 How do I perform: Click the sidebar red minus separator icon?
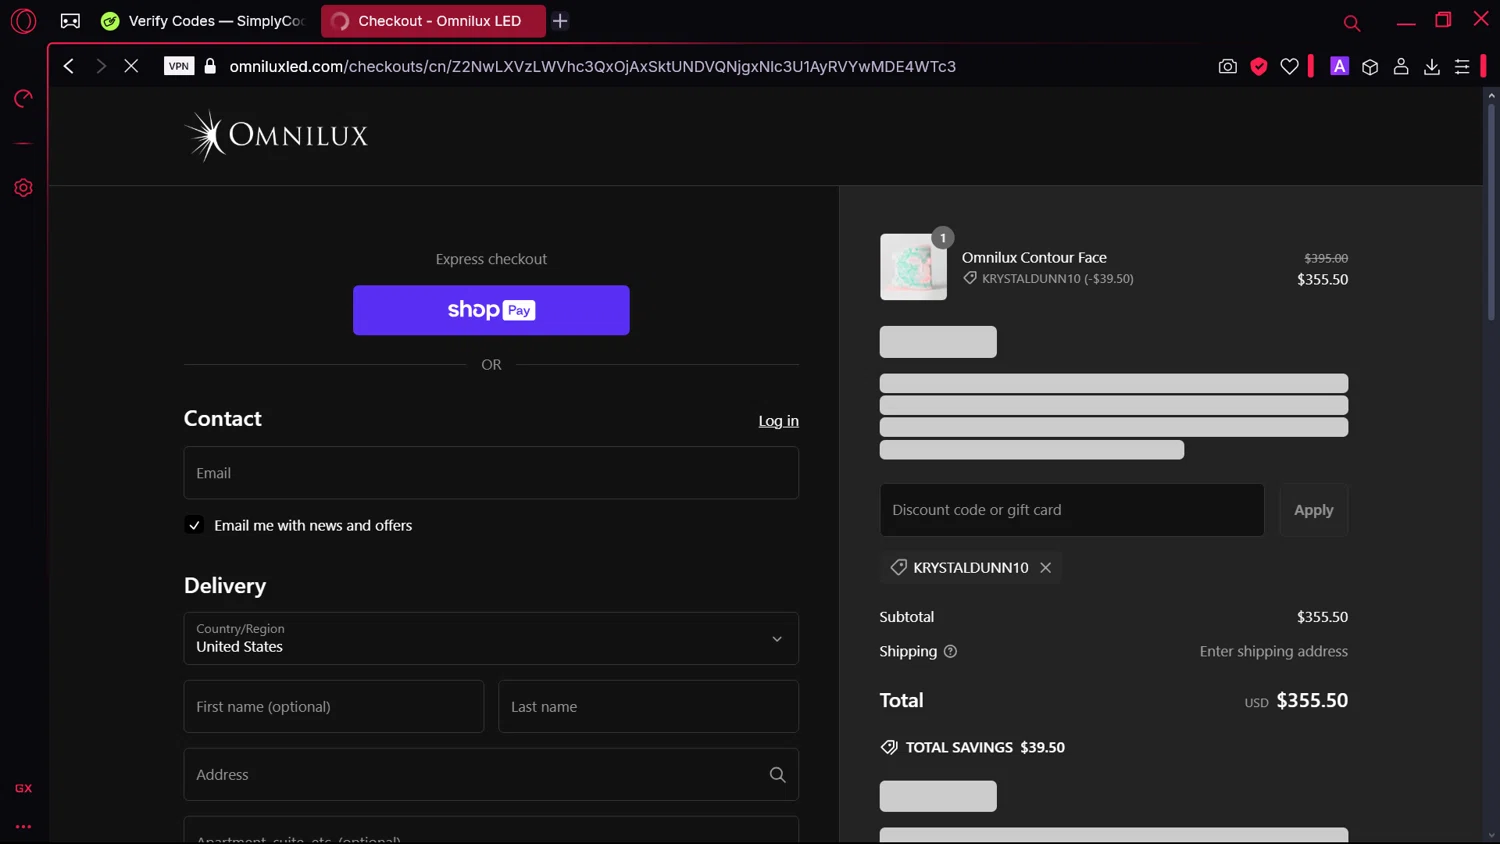click(x=23, y=143)
